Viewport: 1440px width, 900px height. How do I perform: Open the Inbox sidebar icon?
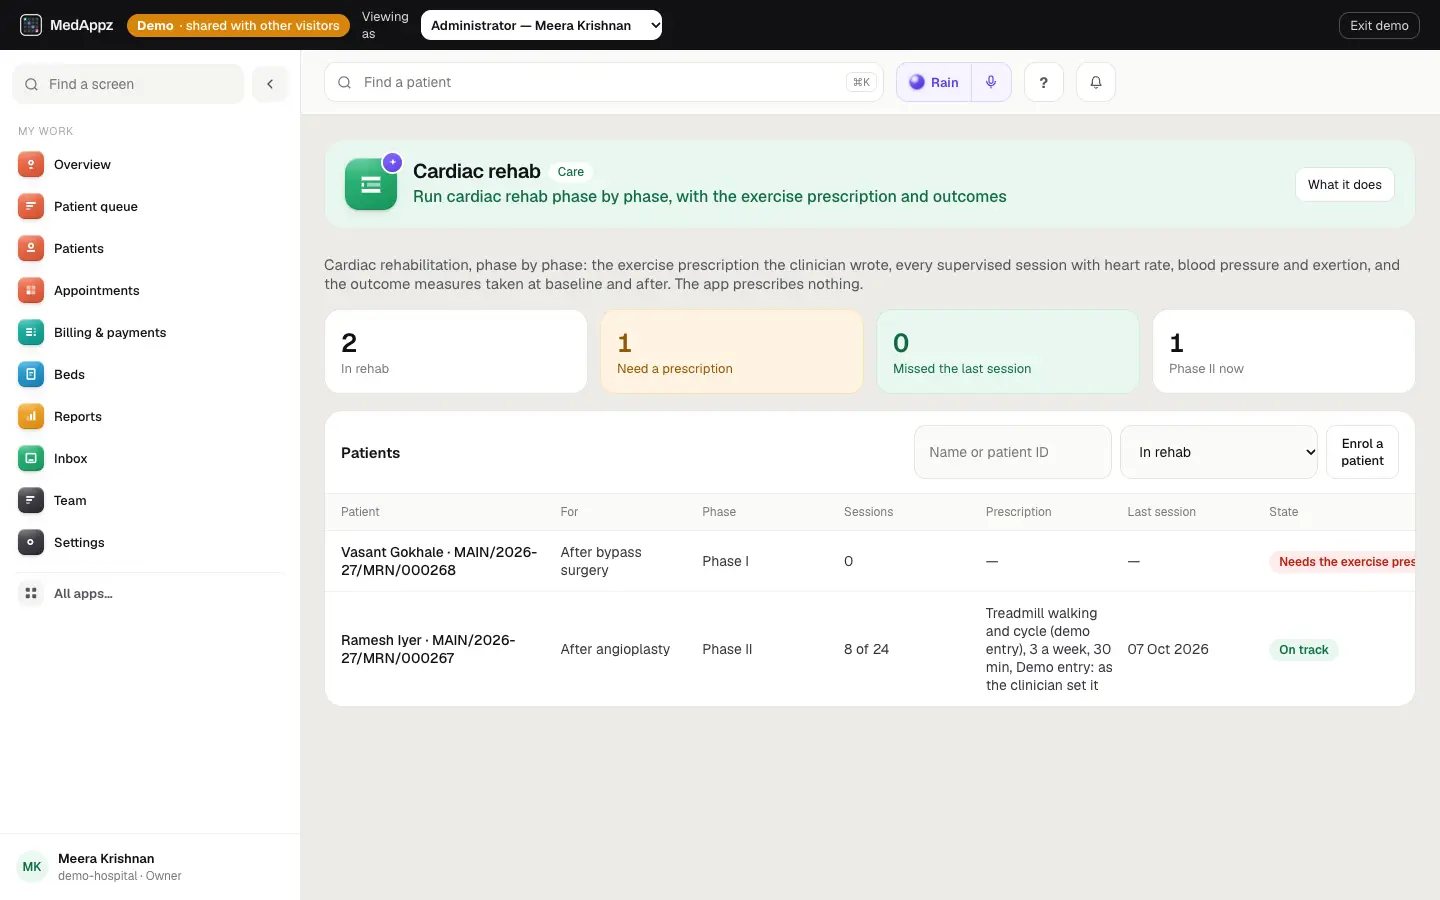pos(31,458)
